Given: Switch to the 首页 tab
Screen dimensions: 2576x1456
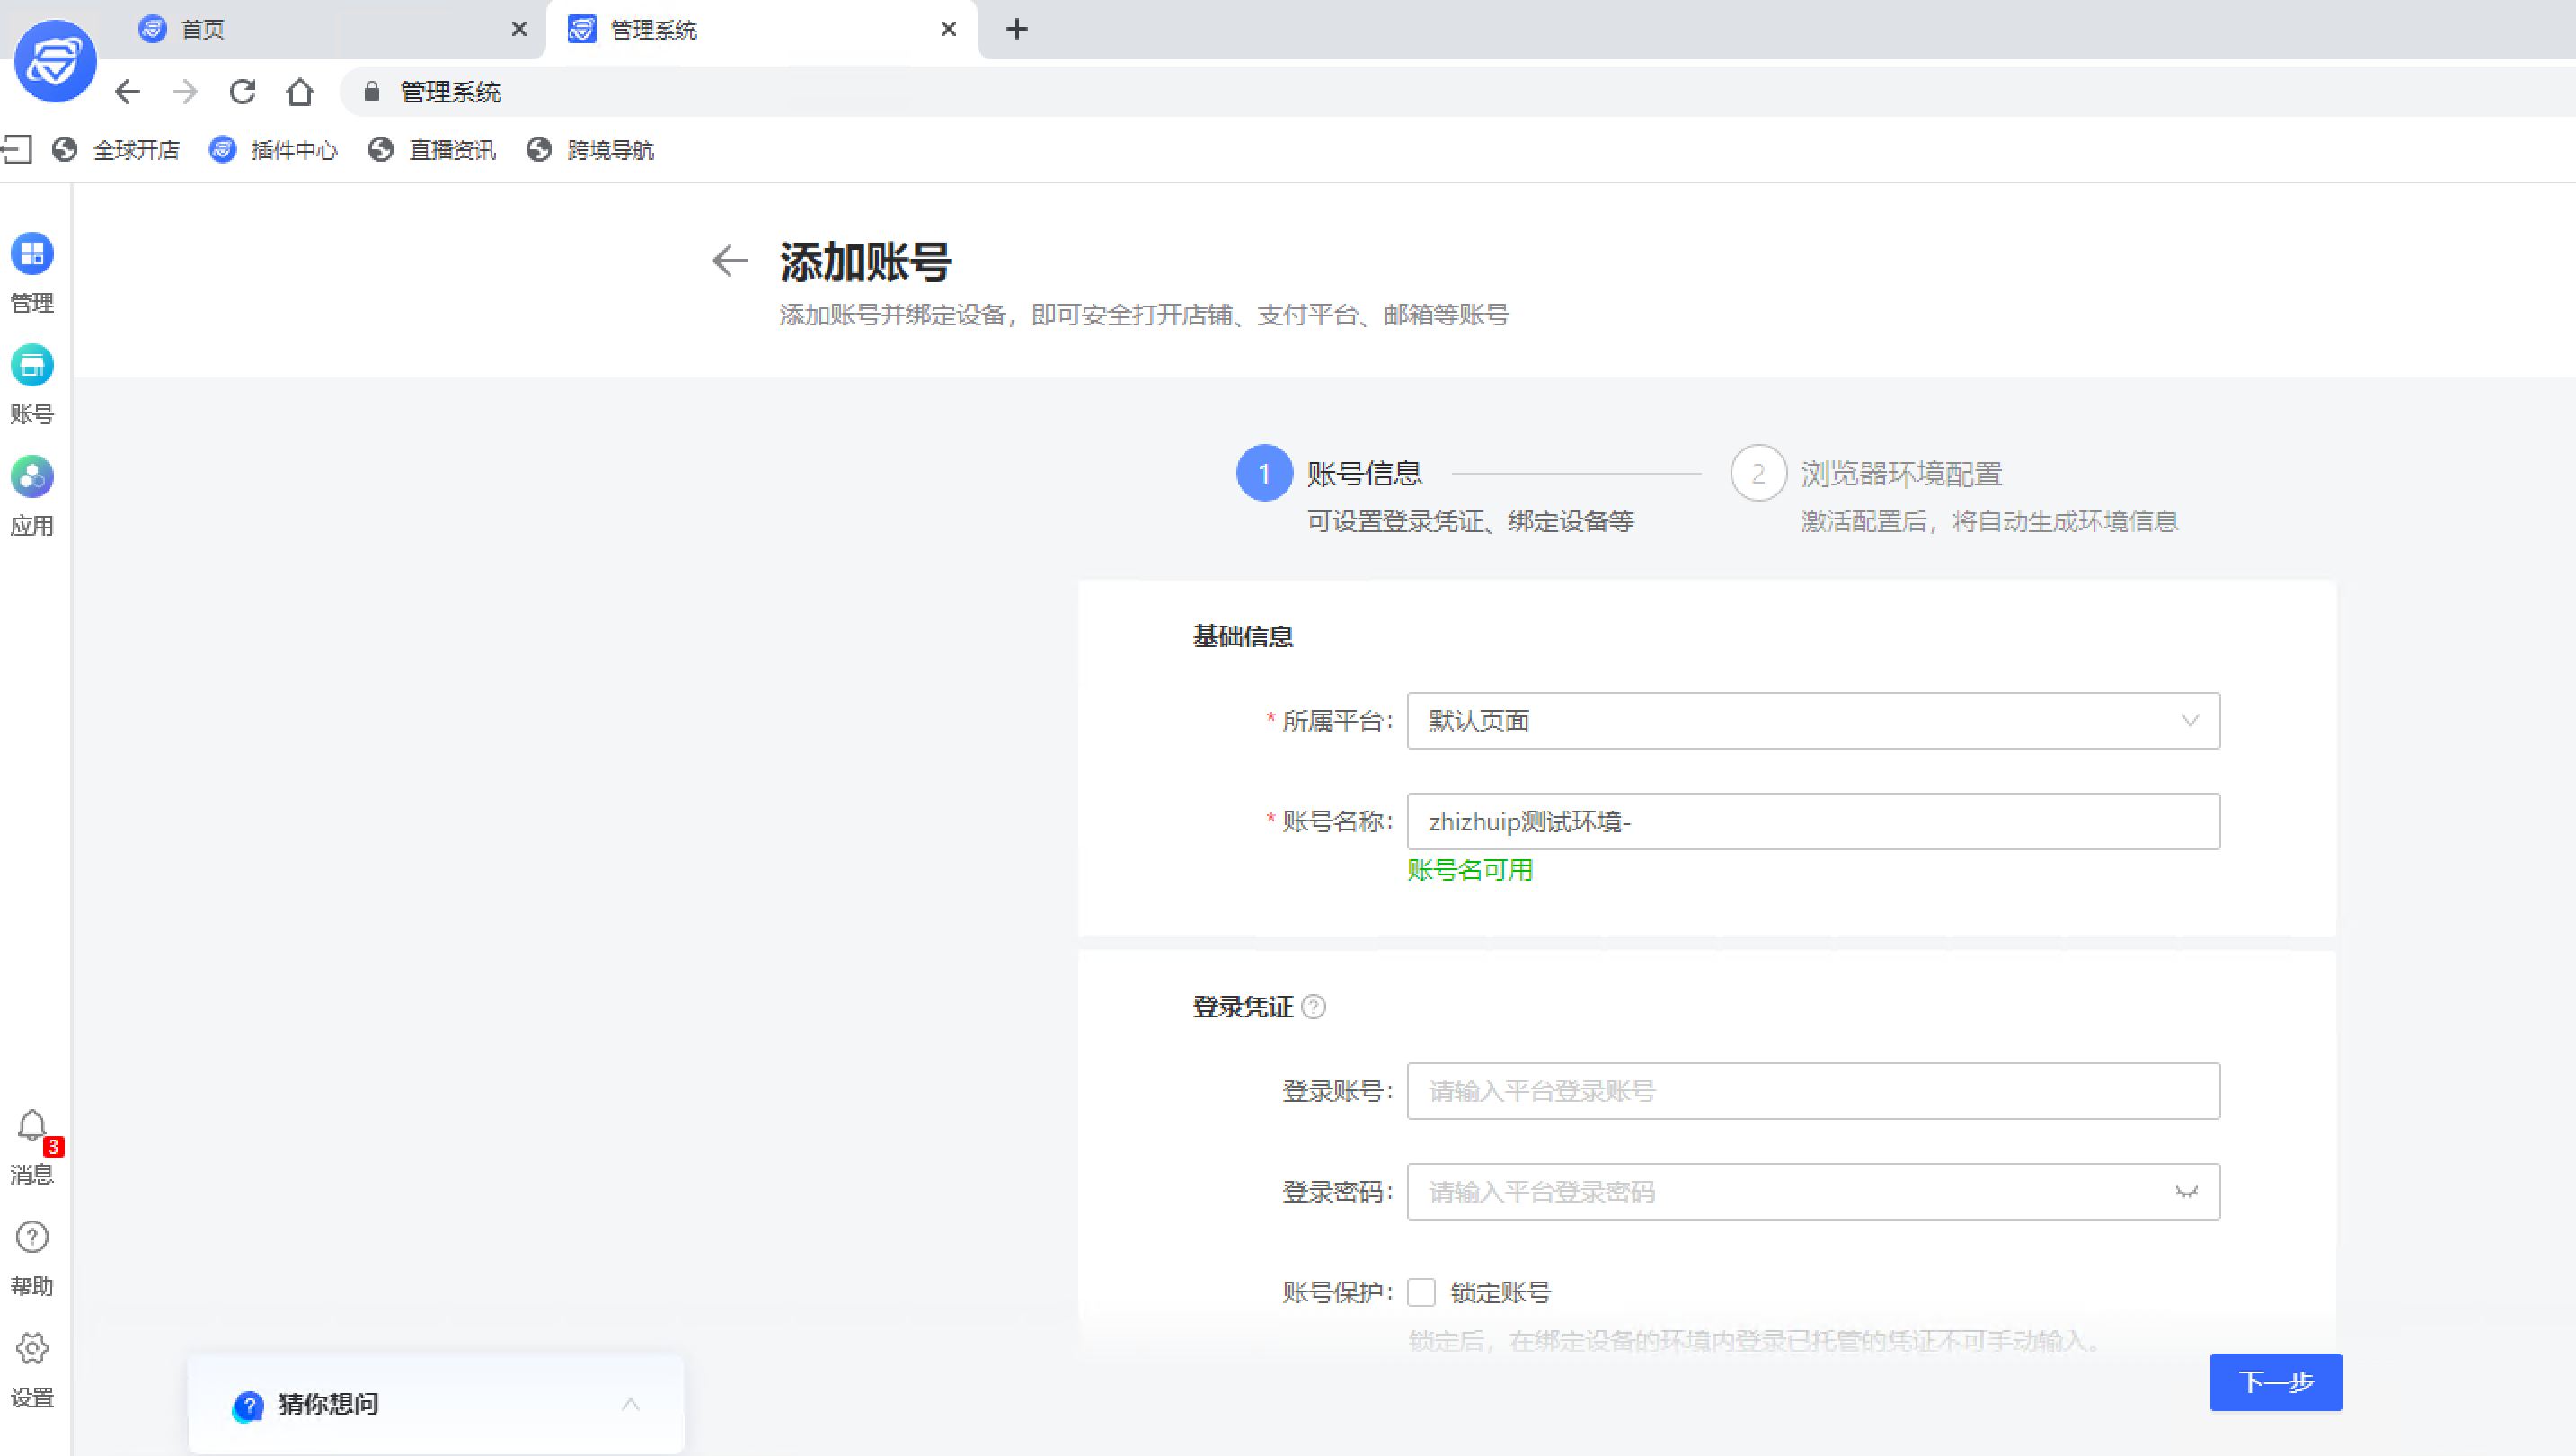Looking at the screenshot, I should point(330,29).
